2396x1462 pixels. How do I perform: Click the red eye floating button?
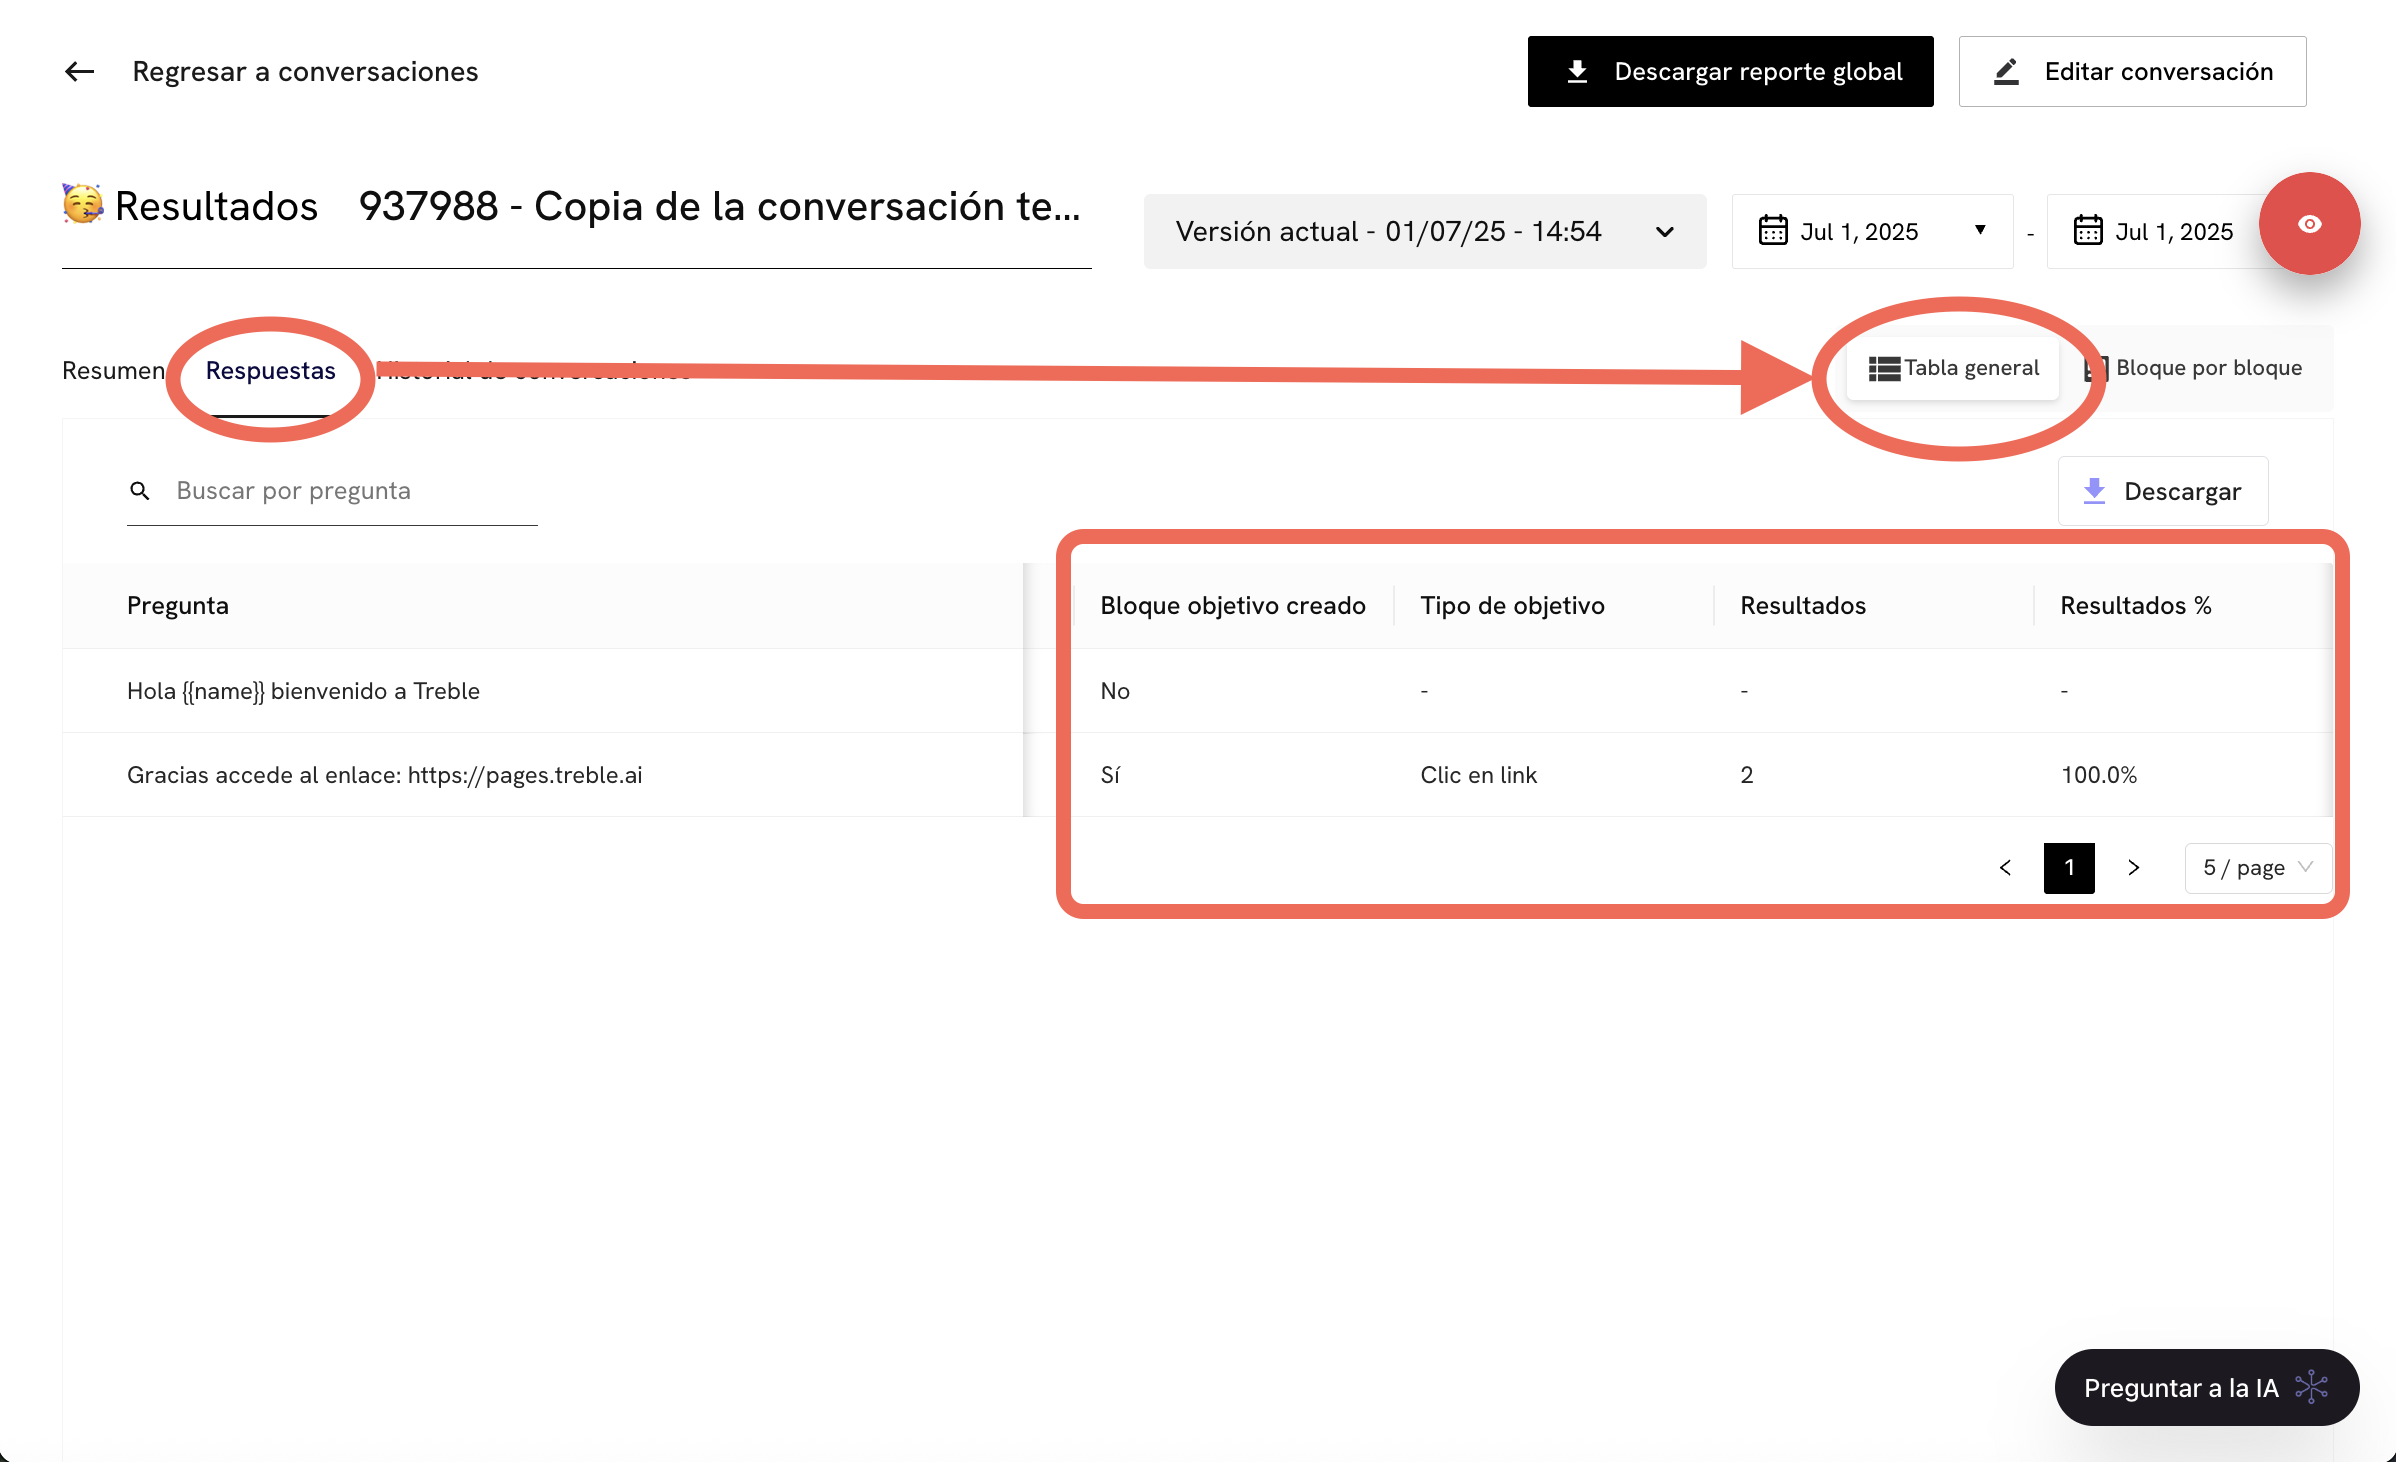[2309, 224]
